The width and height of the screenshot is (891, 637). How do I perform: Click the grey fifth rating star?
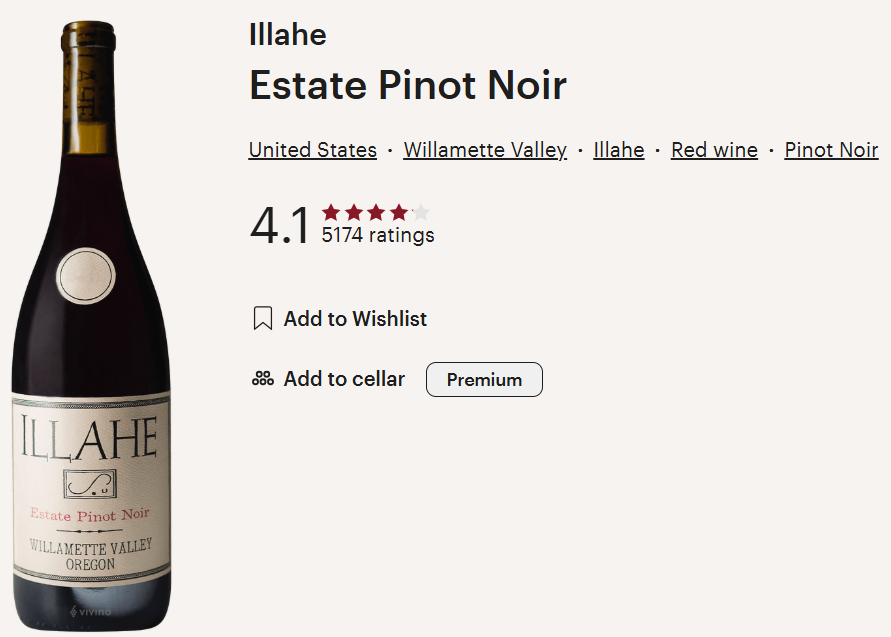pos(421,212)
